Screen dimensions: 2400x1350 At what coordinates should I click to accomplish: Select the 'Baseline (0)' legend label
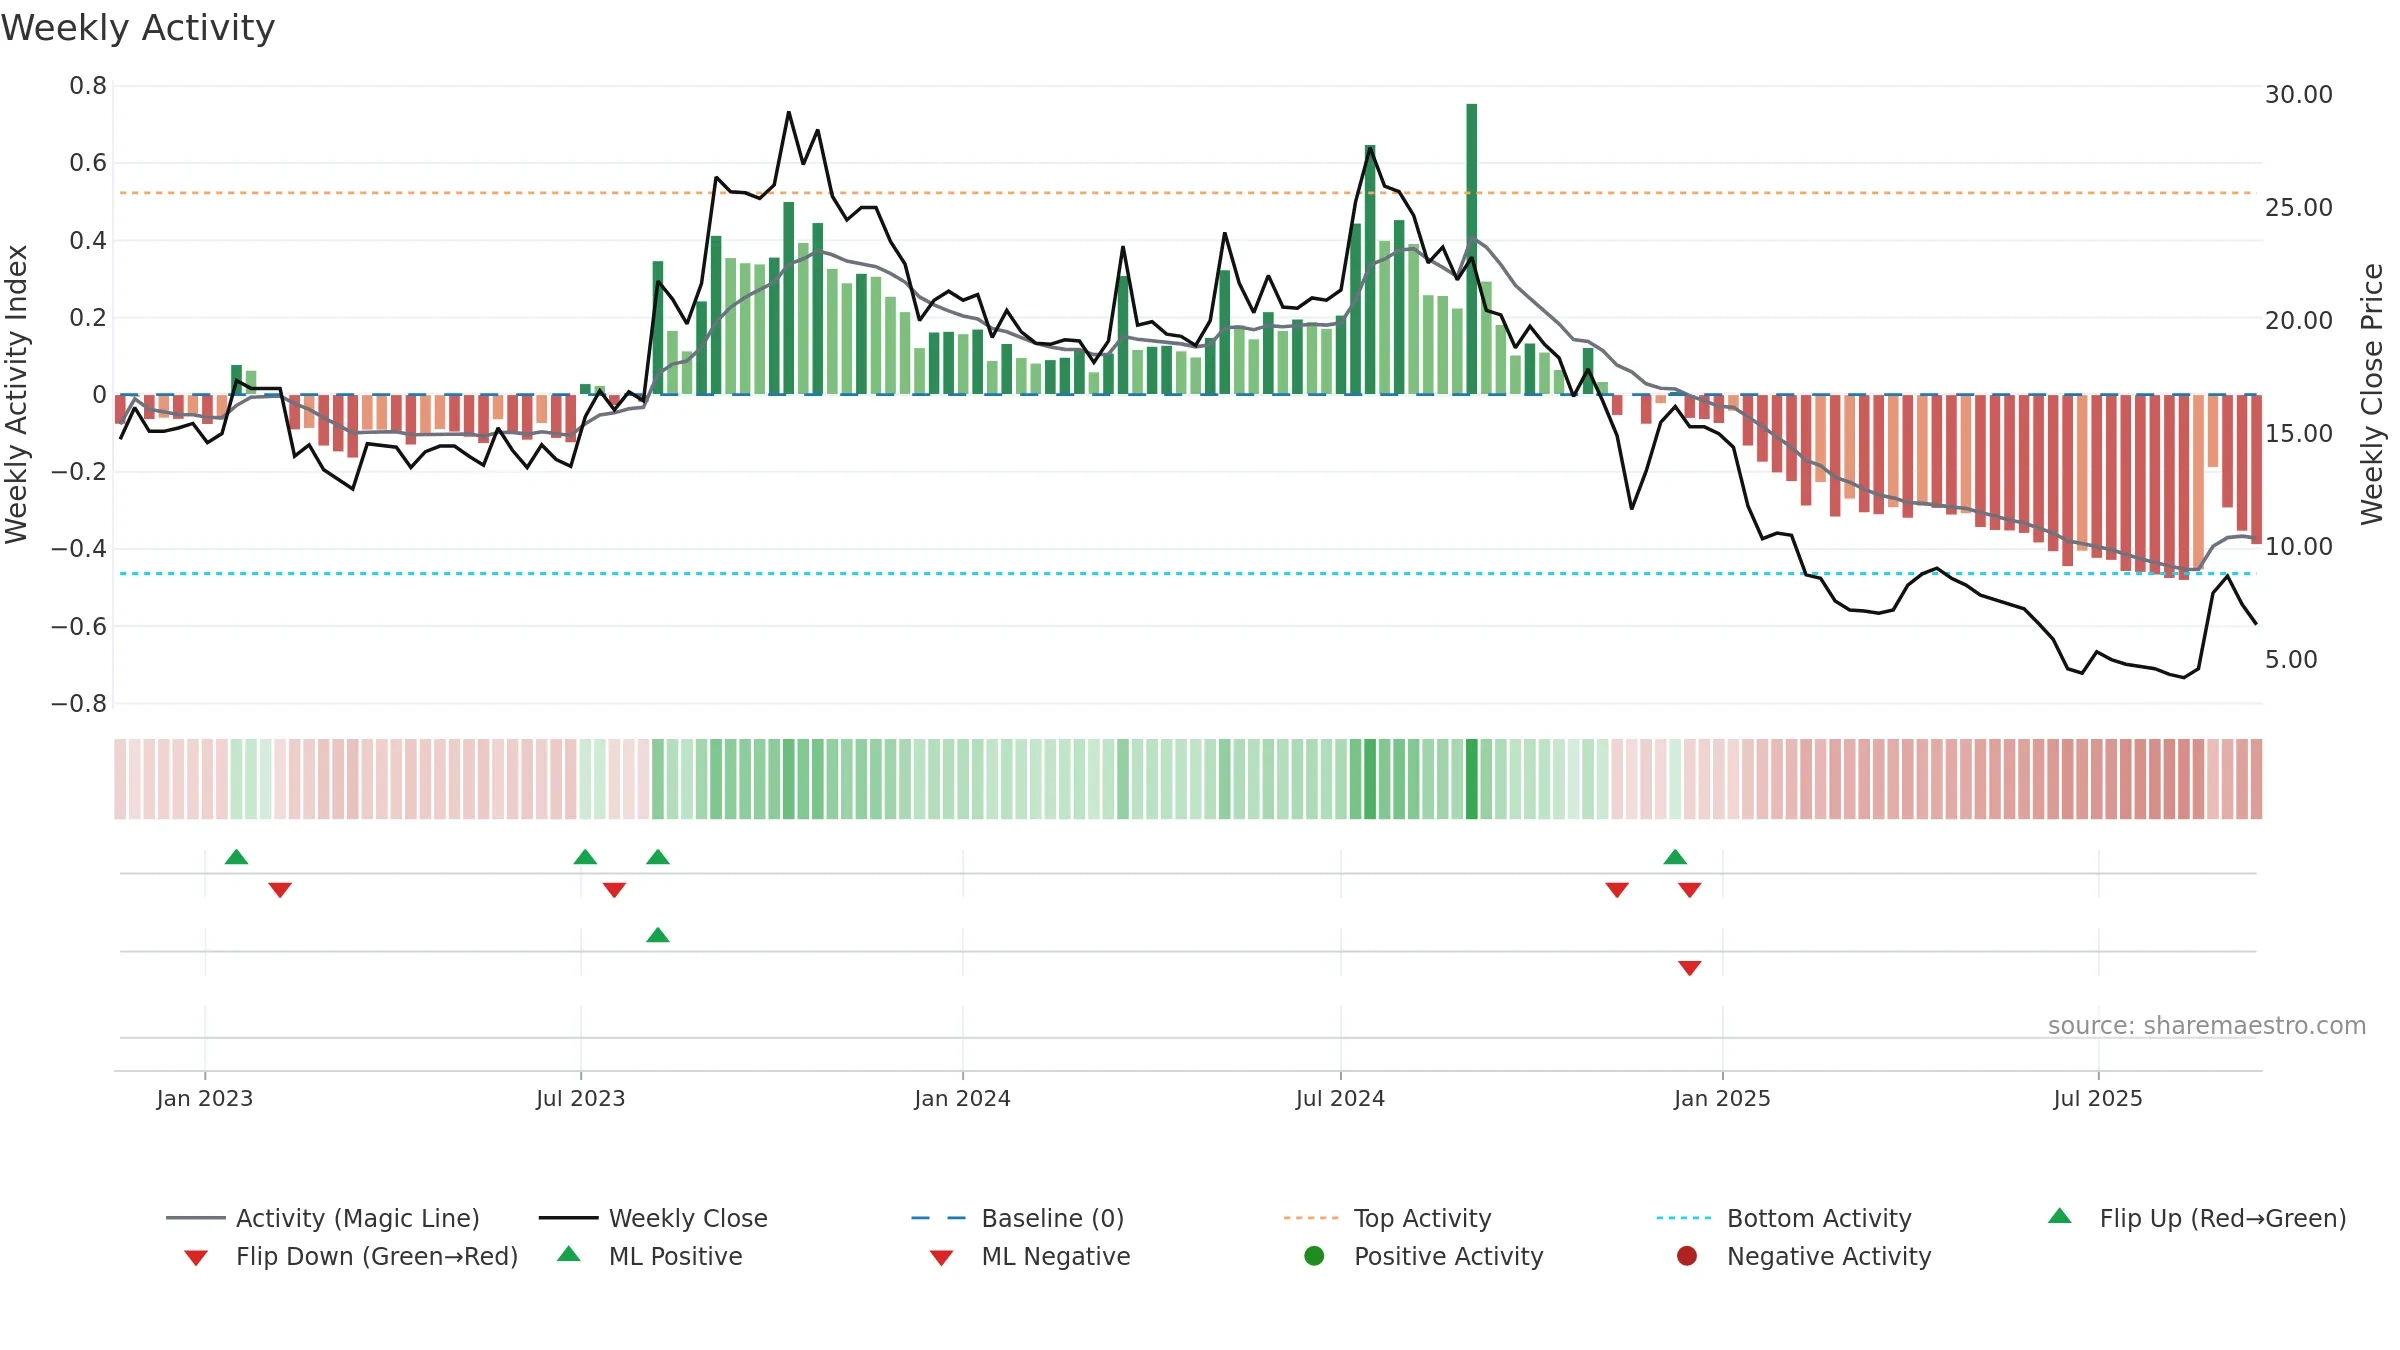pyautogui.click(x=1053, y=1218)
